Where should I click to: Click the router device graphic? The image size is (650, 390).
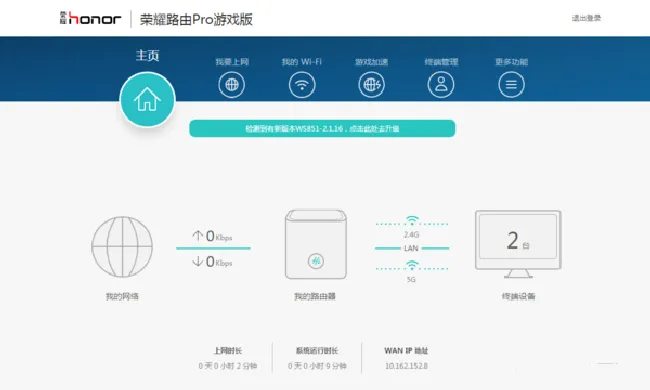(x=315, y=245)
